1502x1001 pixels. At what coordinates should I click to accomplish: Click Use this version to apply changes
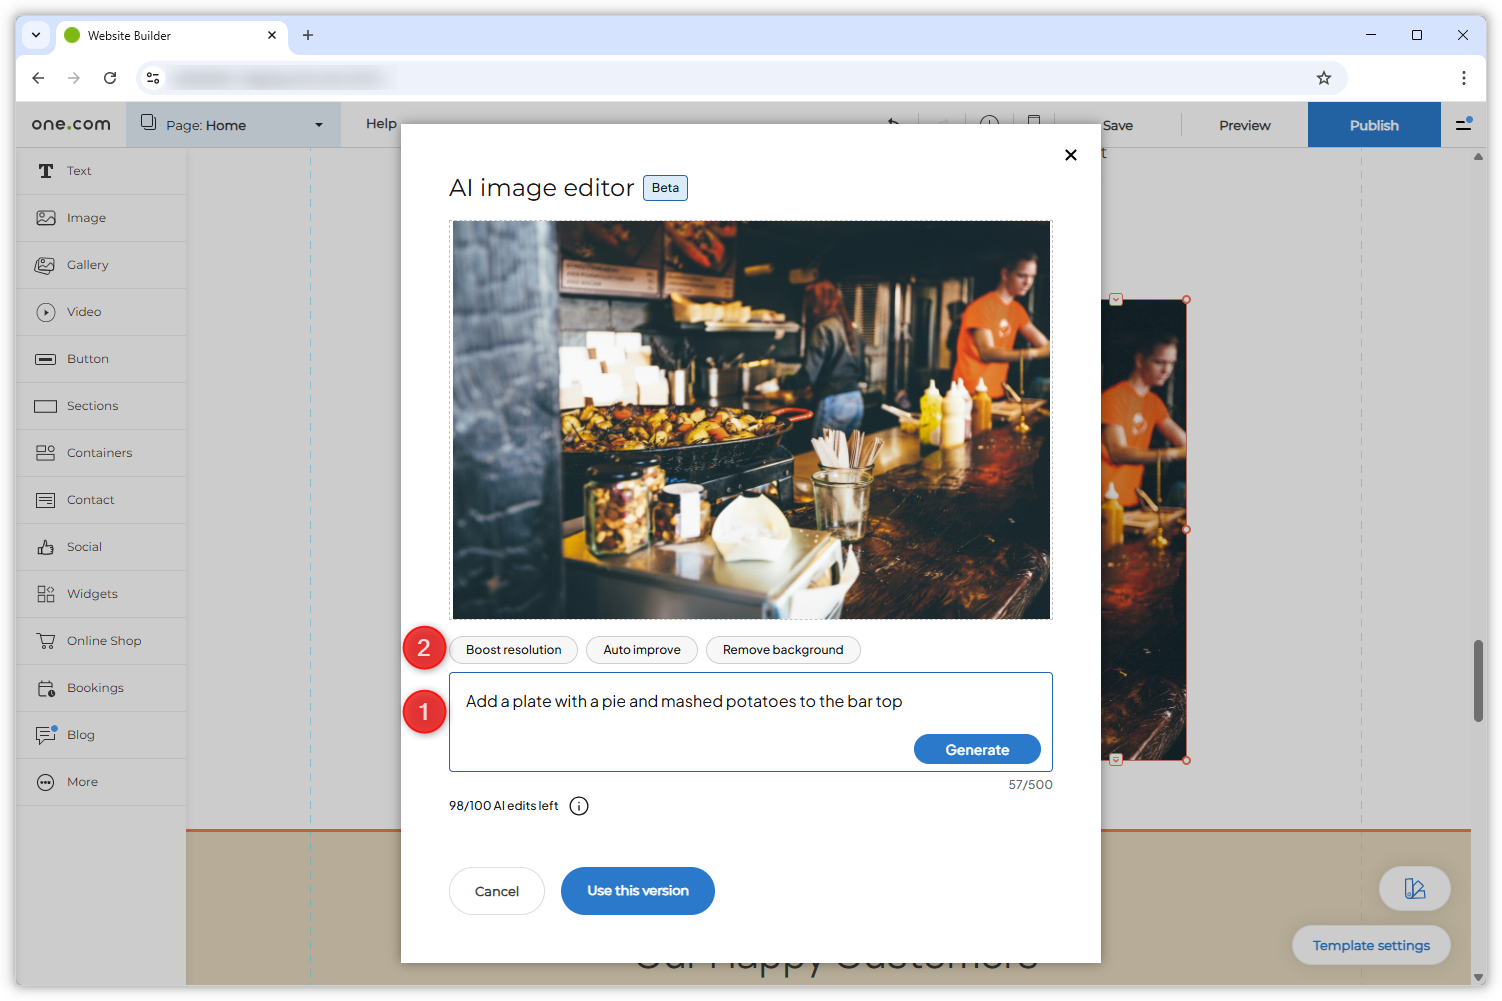coord(637,890)
